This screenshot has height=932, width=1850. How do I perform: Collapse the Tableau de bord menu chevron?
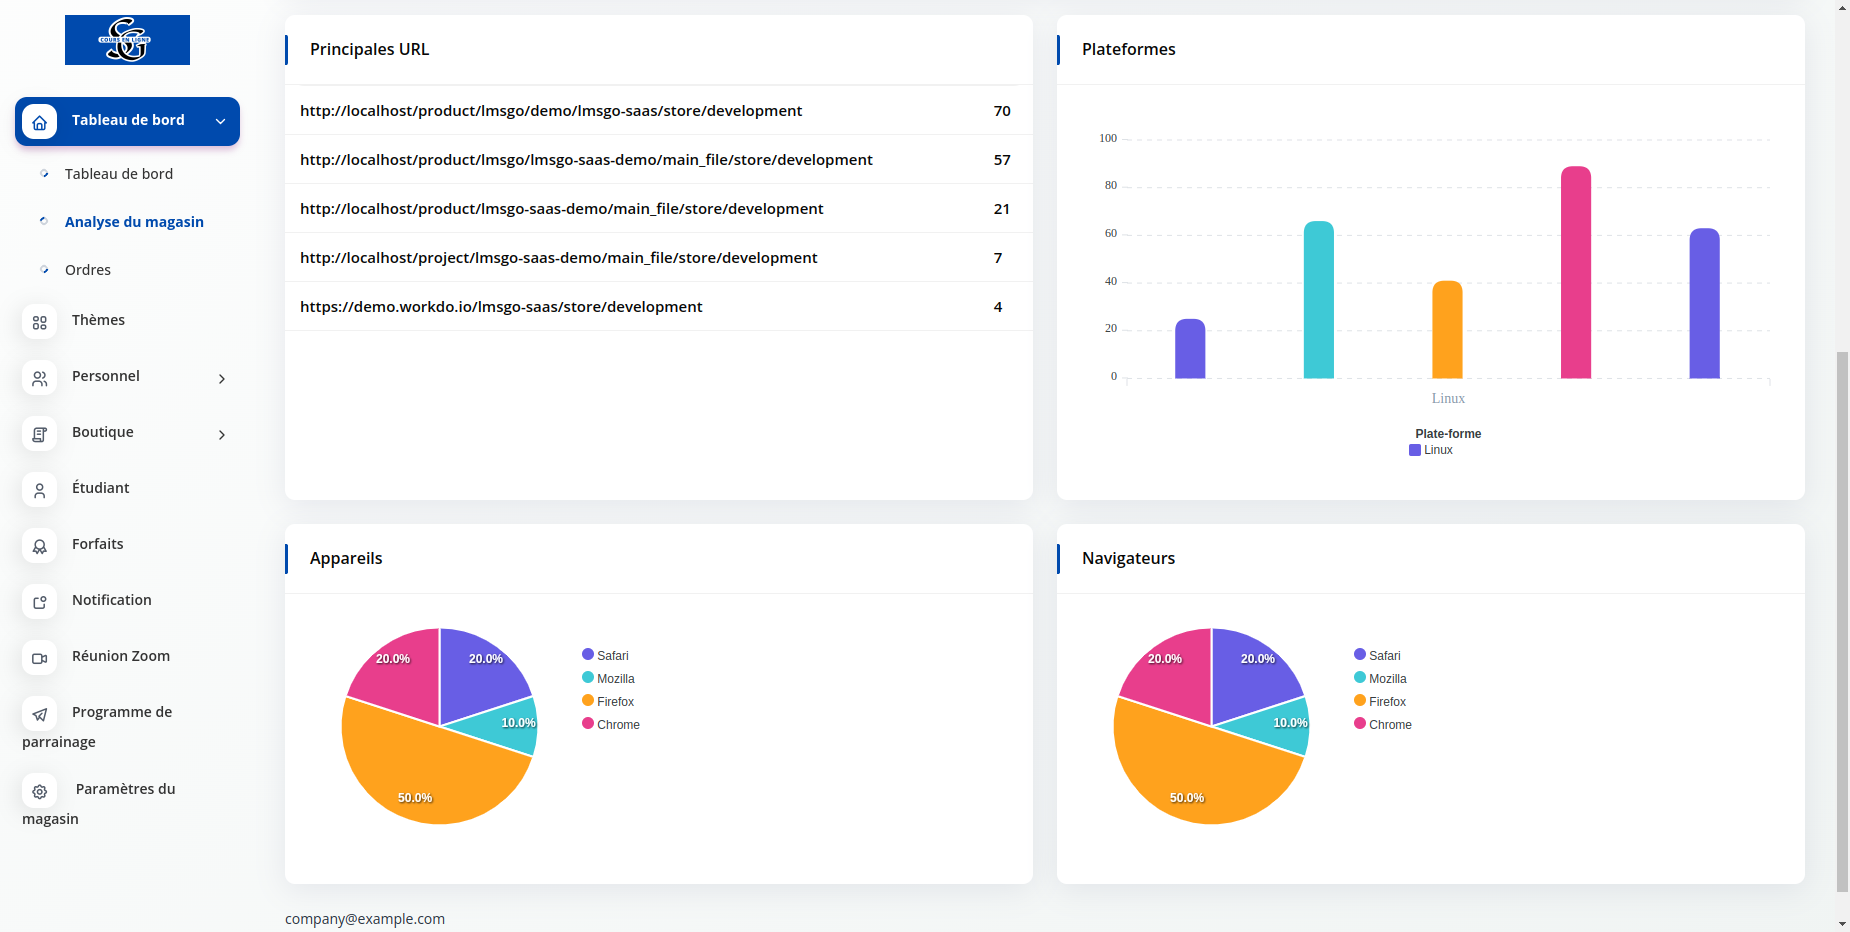(220, 121)
